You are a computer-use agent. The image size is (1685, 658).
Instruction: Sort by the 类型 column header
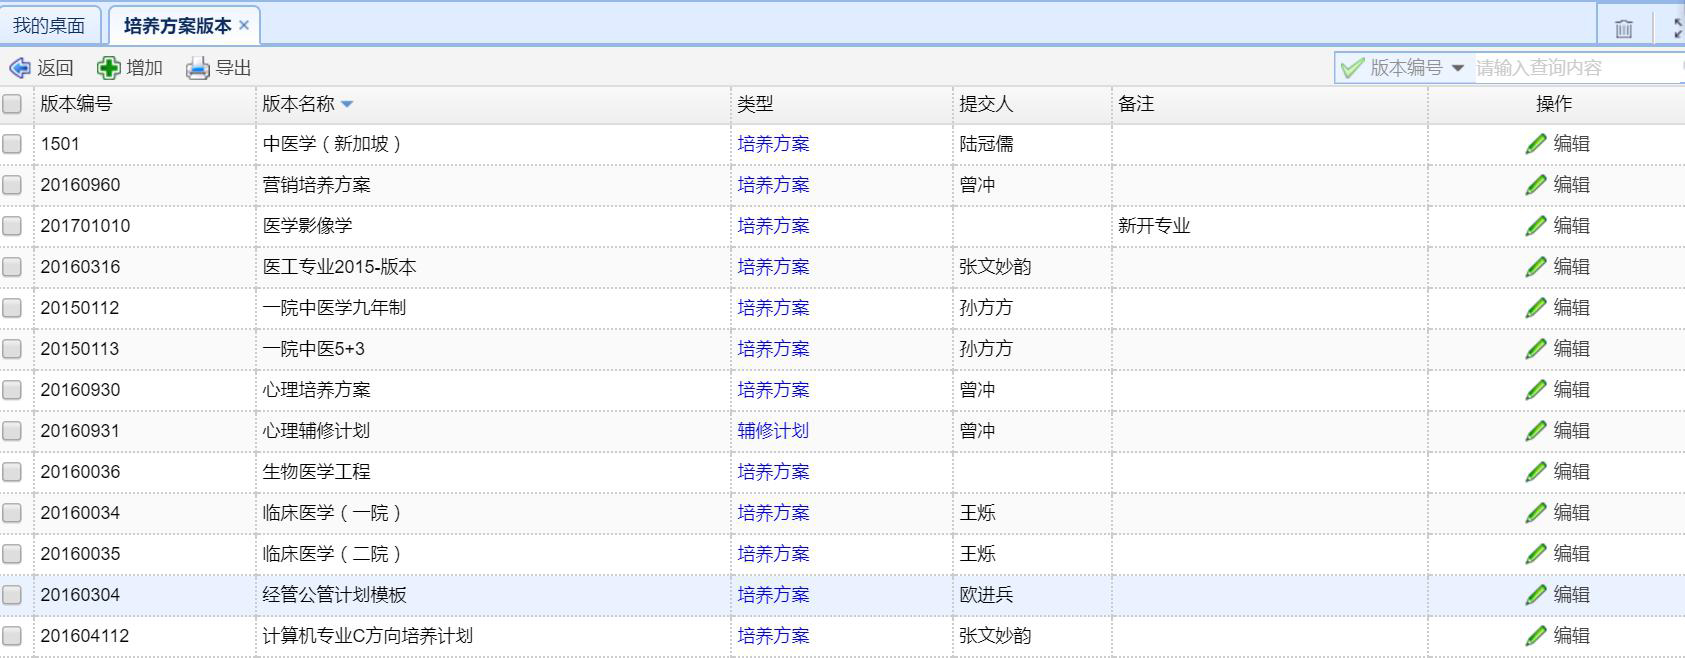pos(755,104)
